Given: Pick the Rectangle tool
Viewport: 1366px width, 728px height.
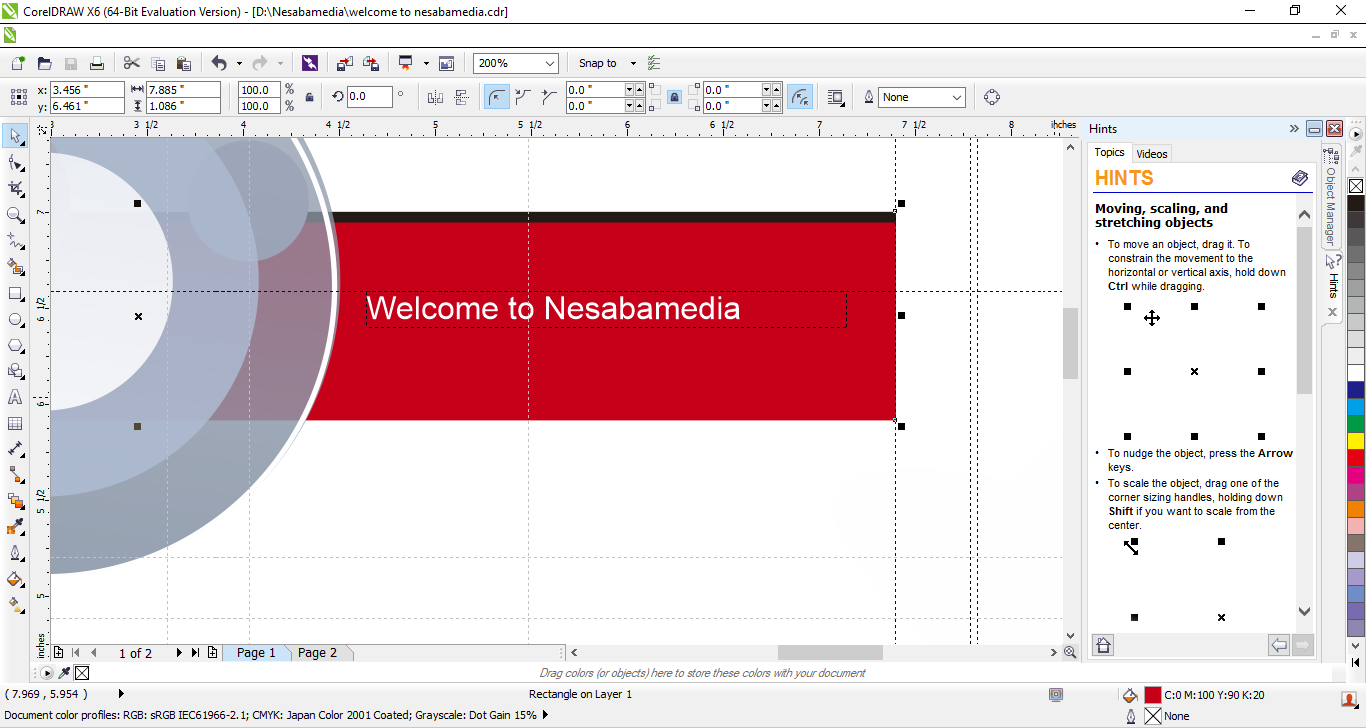Looking at the screenshot, I should 15,294.
